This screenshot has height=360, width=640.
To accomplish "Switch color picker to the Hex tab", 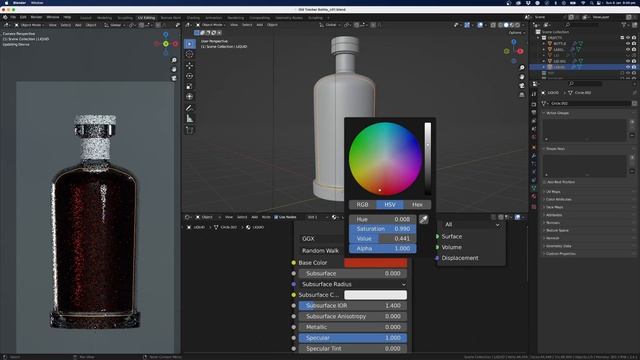I will coord(417,204).
